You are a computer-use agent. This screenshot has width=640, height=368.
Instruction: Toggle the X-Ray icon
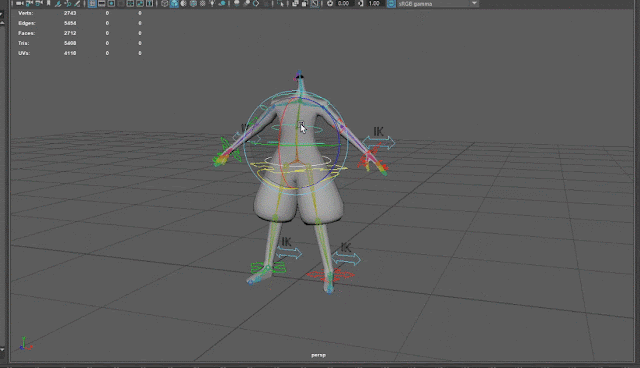pos(295,3)
